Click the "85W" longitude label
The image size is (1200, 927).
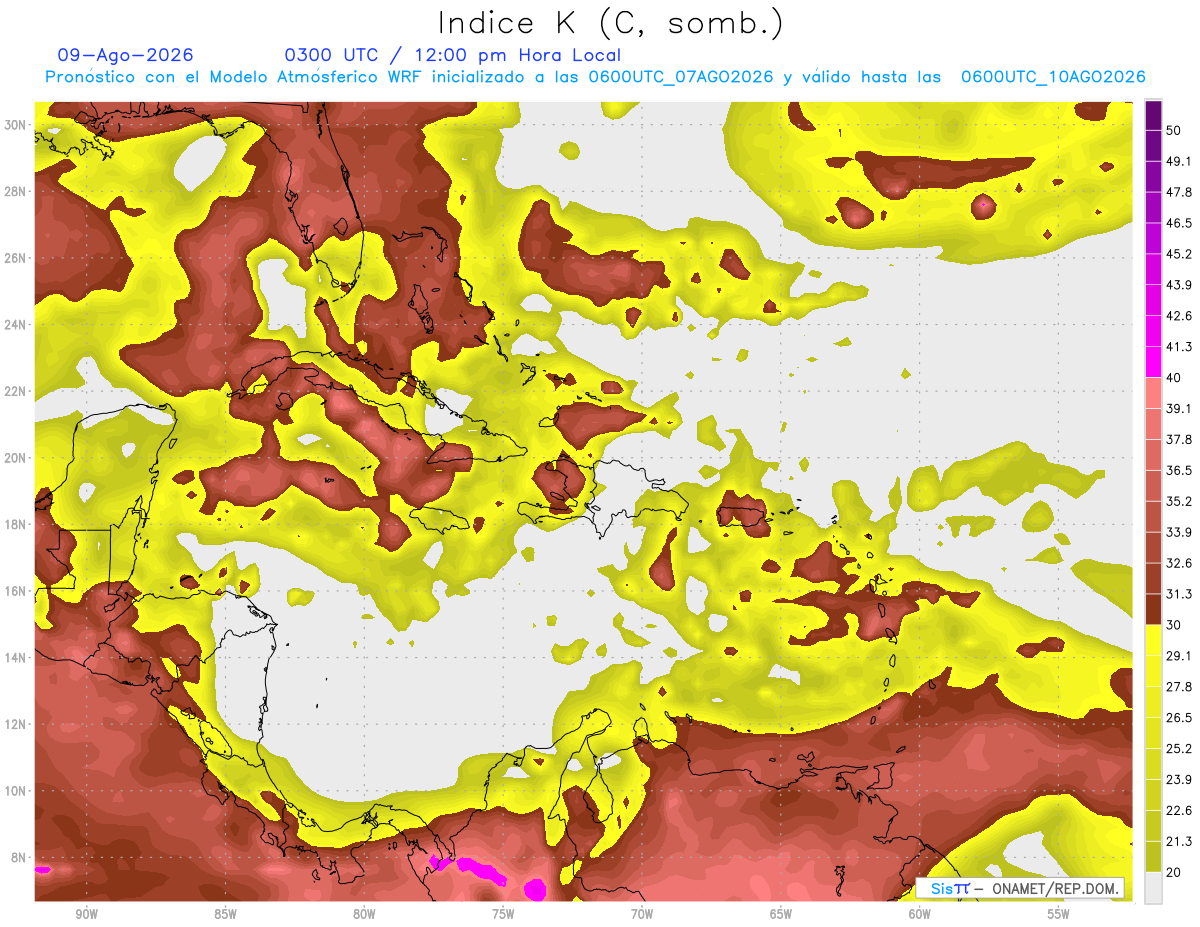225,914
